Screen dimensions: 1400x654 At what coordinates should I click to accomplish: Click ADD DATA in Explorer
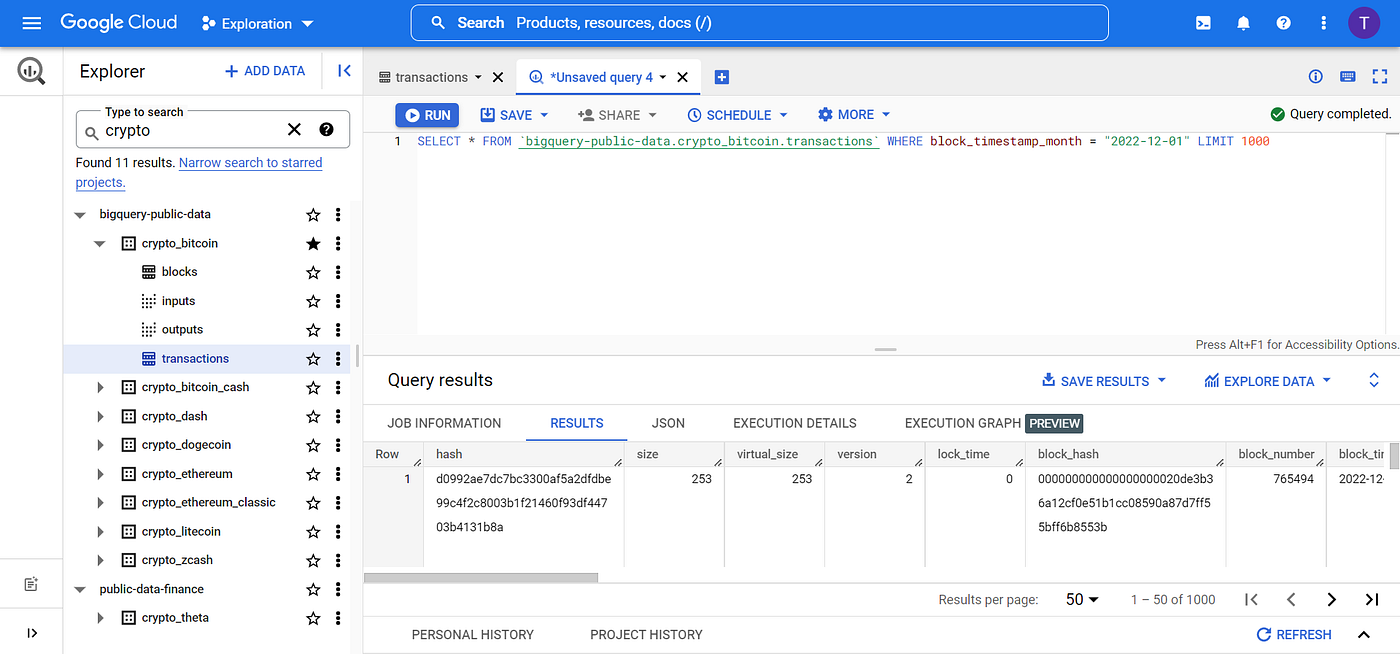264,71
